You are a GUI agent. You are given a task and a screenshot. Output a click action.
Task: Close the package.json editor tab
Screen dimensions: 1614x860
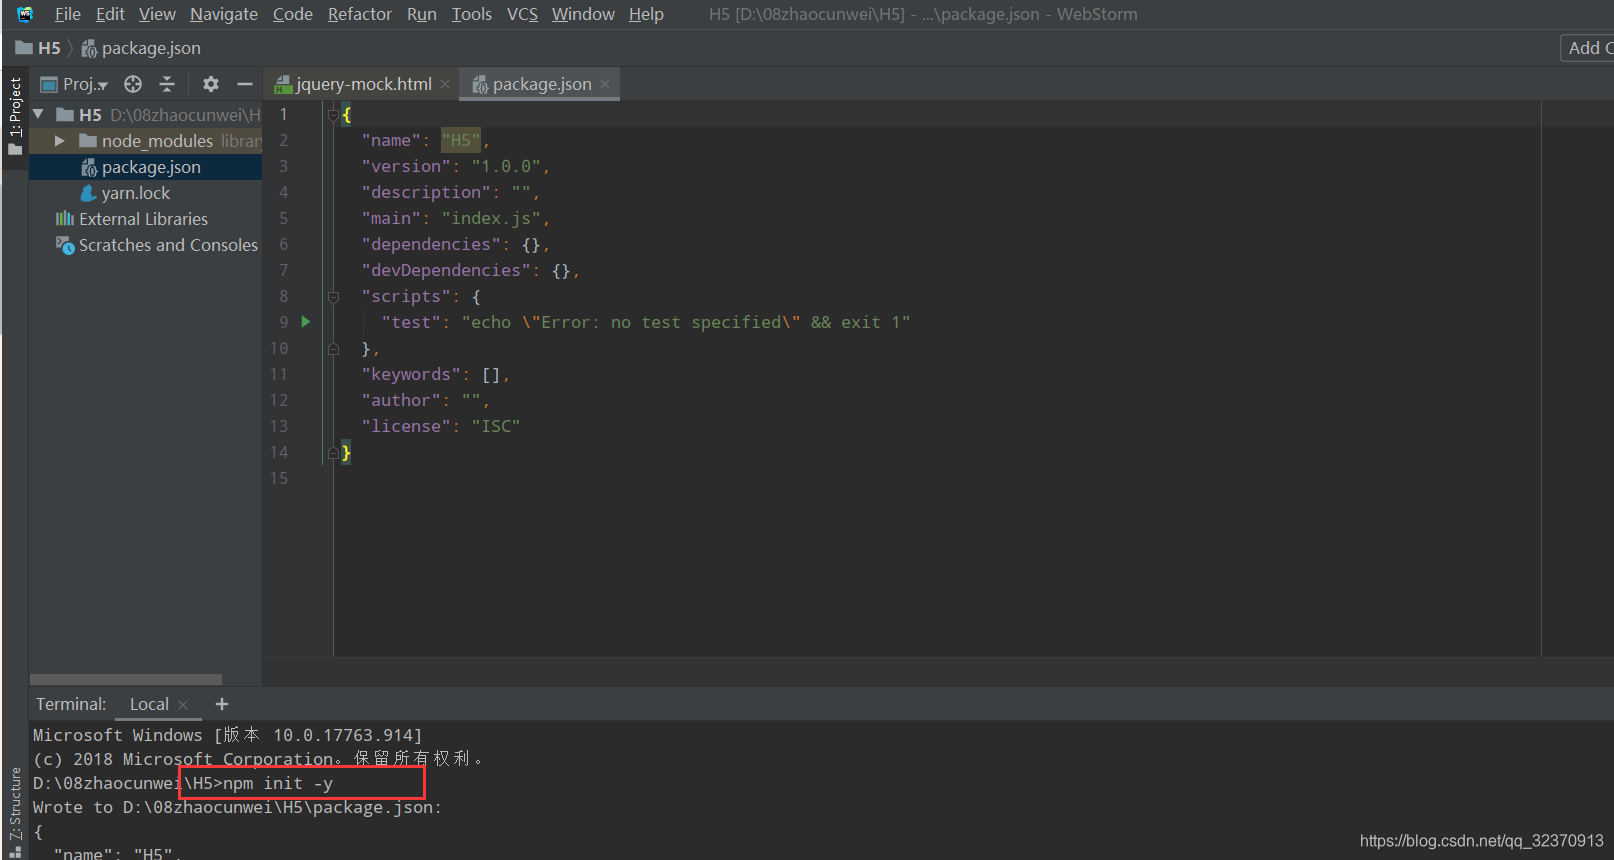[605, 84]
